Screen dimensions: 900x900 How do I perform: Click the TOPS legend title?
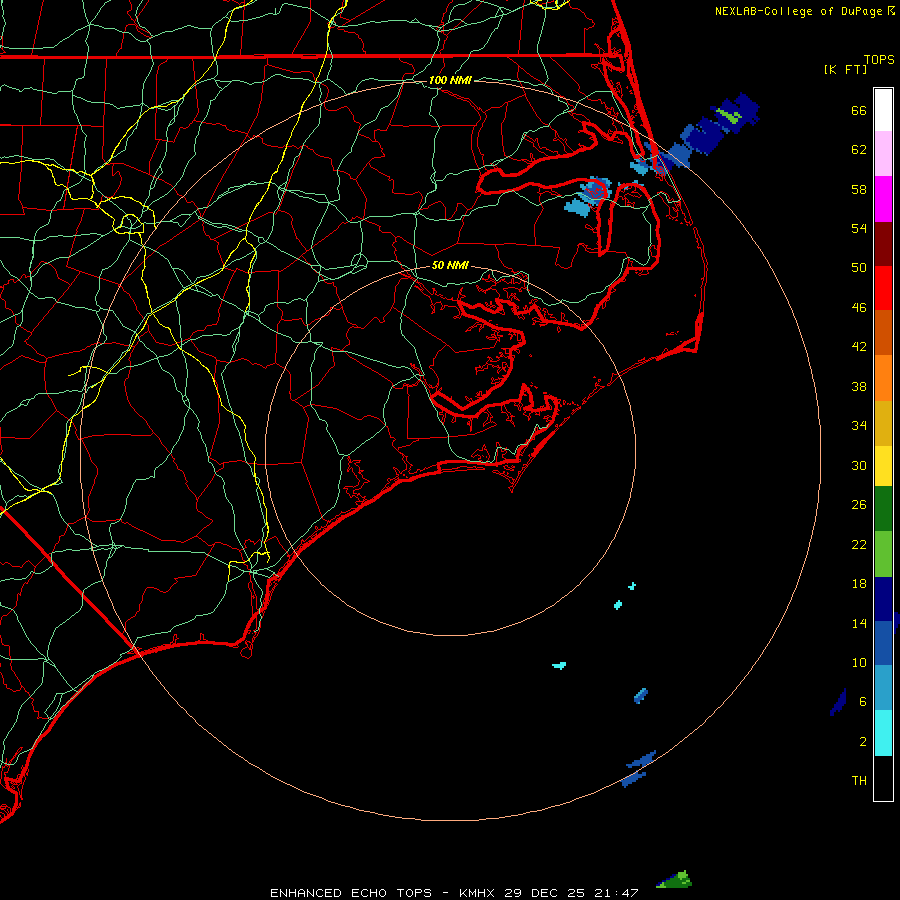pos(879,60)
